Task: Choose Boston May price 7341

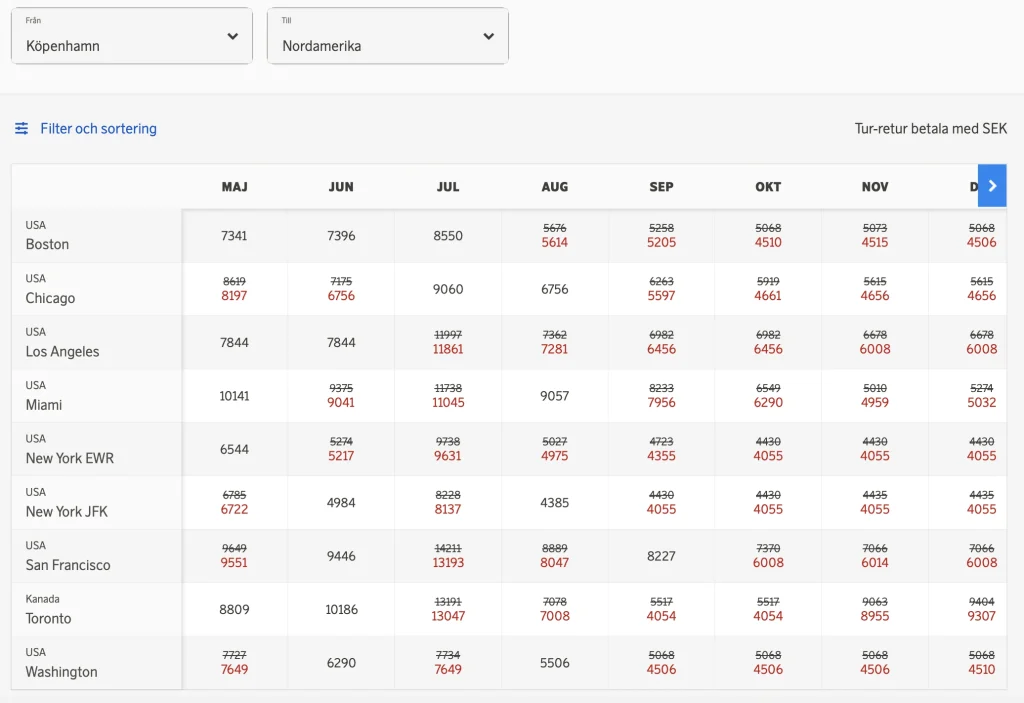Action: tap(234, 236)
